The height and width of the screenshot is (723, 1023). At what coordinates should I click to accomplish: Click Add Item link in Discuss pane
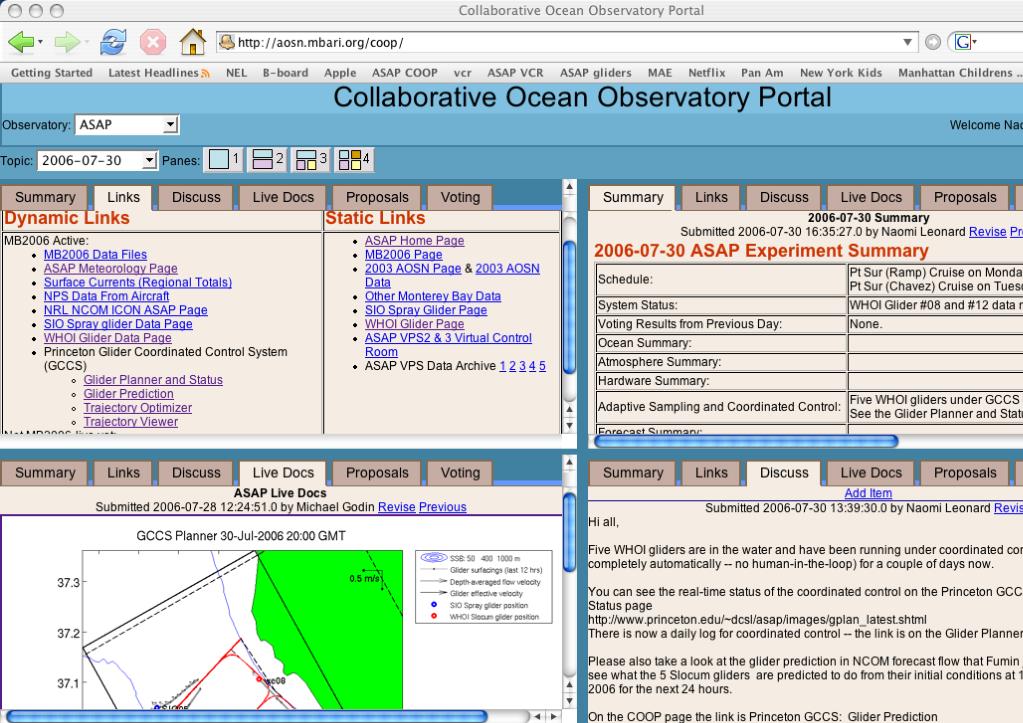[x=868, y=493]
